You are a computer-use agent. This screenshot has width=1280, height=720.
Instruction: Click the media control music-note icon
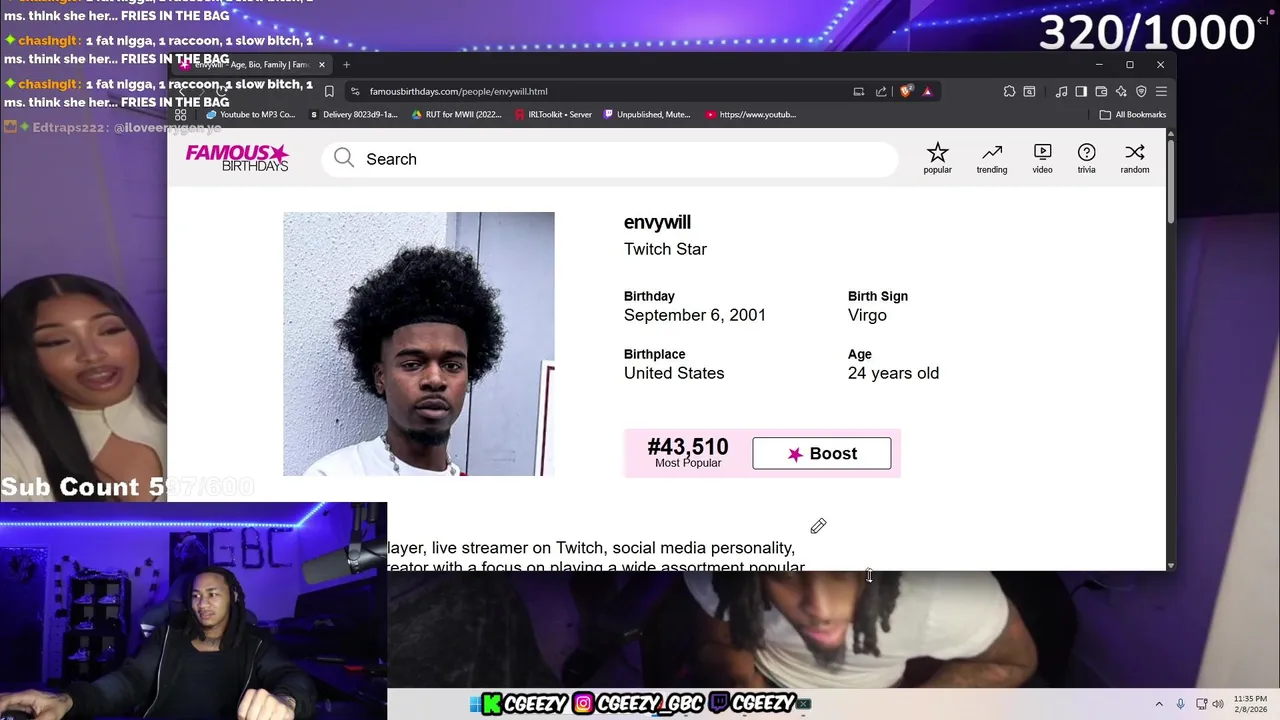pyautogui.click(x=1061, y=91)
